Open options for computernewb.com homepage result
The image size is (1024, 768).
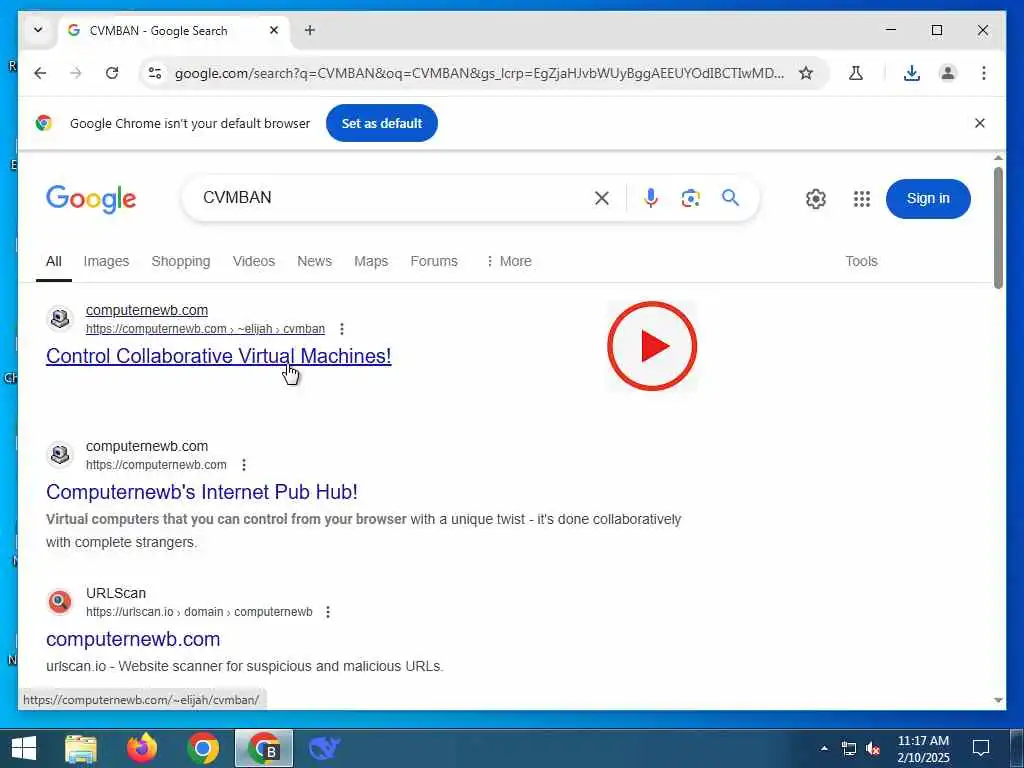pyautogui.click(x=244, y=465)
